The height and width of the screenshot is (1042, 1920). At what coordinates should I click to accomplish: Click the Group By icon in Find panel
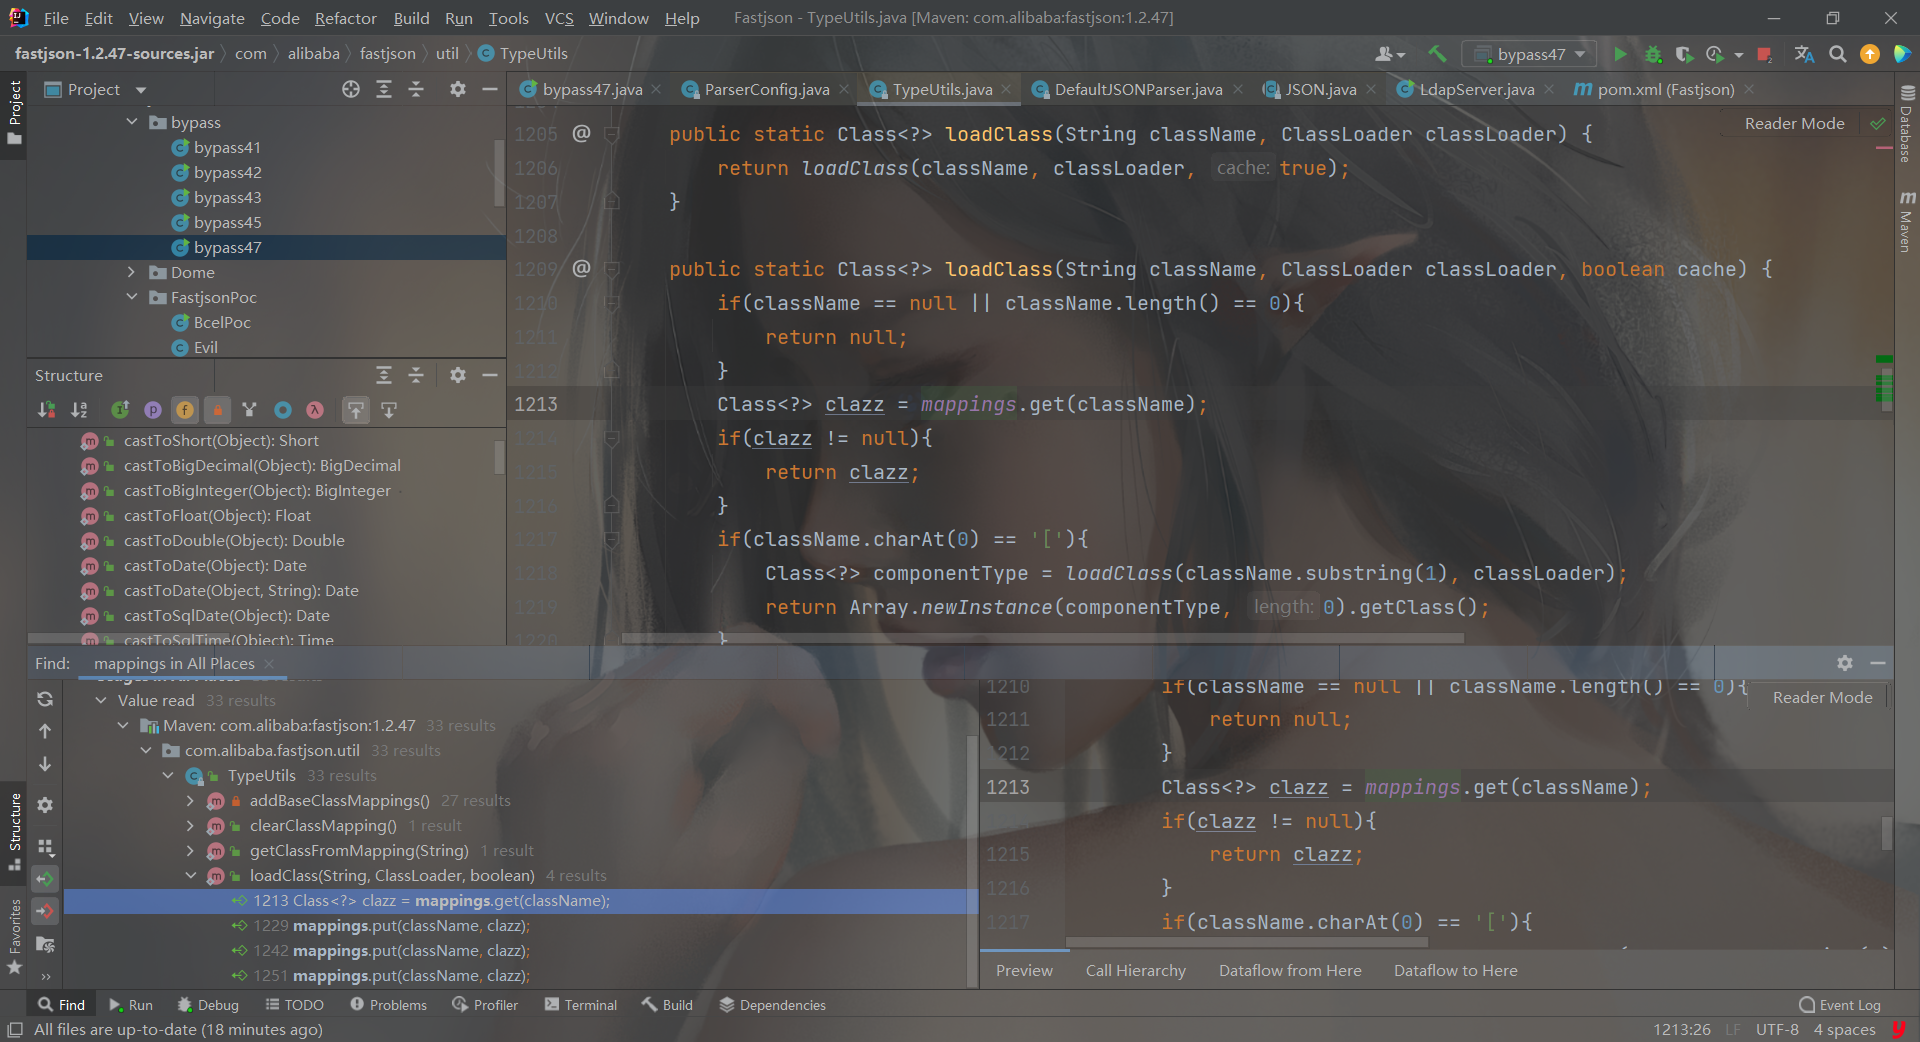tap(45, 846)
